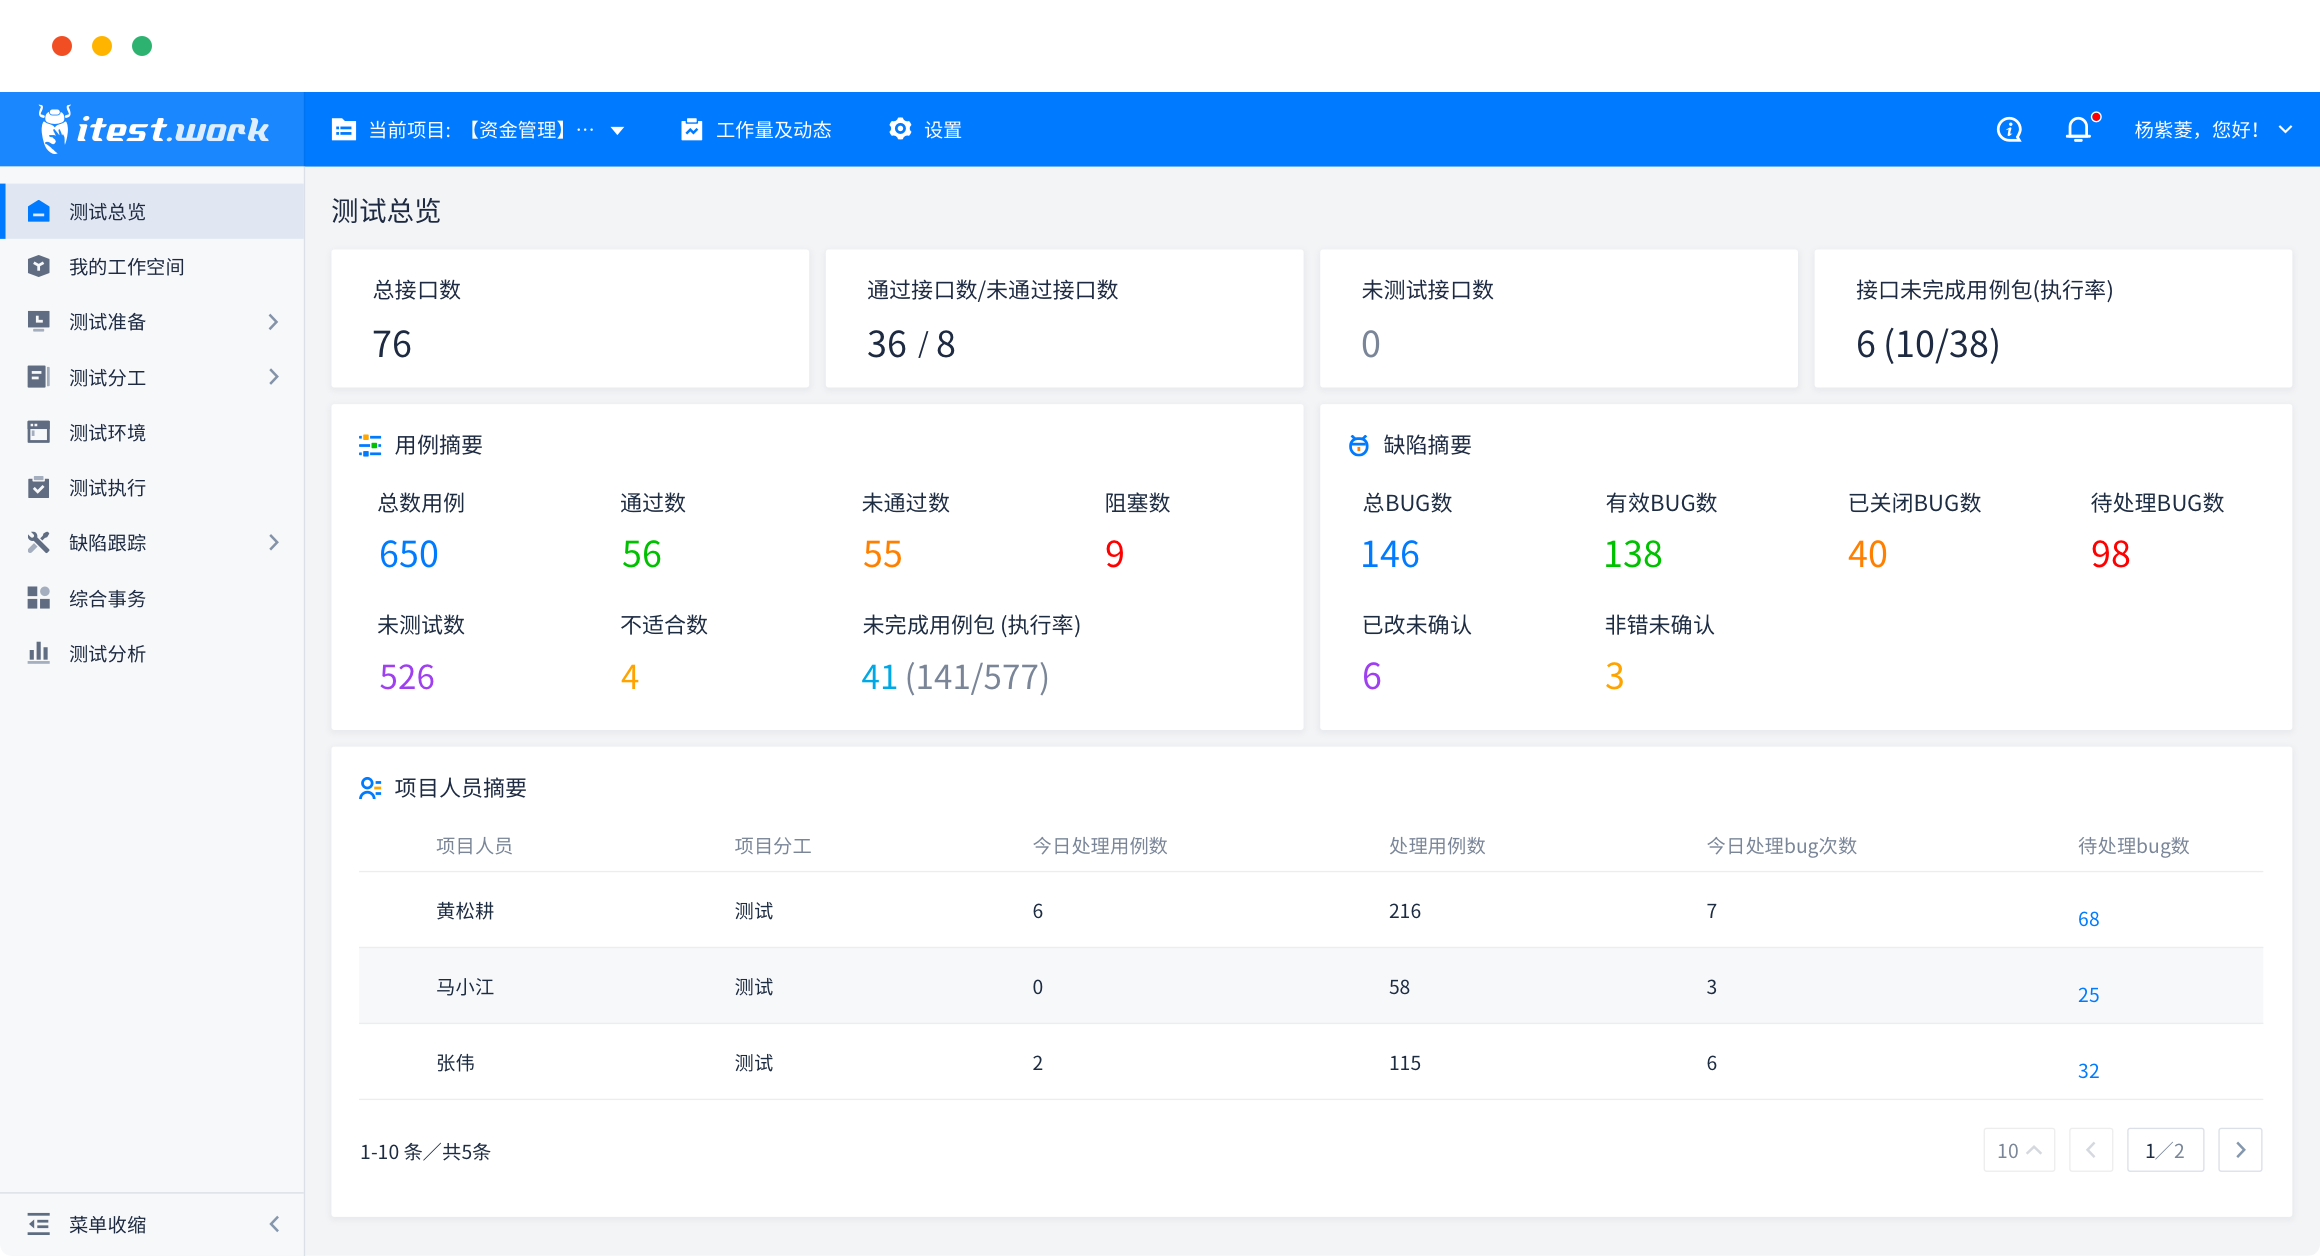Screen dimensions: 2320x1256
Task: Open the user account dropdown menu
Action: tap(2285, 130)
